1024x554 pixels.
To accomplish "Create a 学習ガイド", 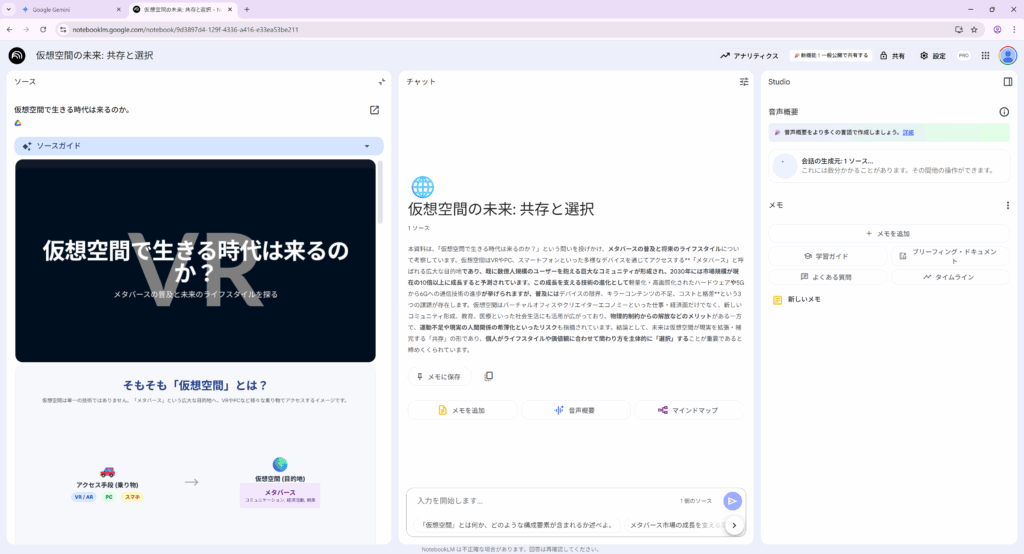I will point(827,256).
